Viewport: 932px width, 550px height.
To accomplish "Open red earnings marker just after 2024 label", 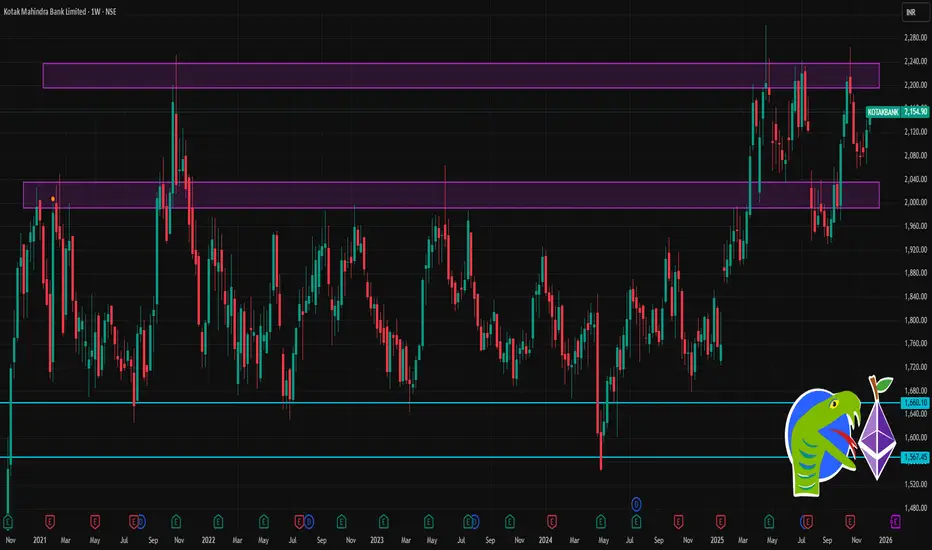I will [x=552, y=522].
